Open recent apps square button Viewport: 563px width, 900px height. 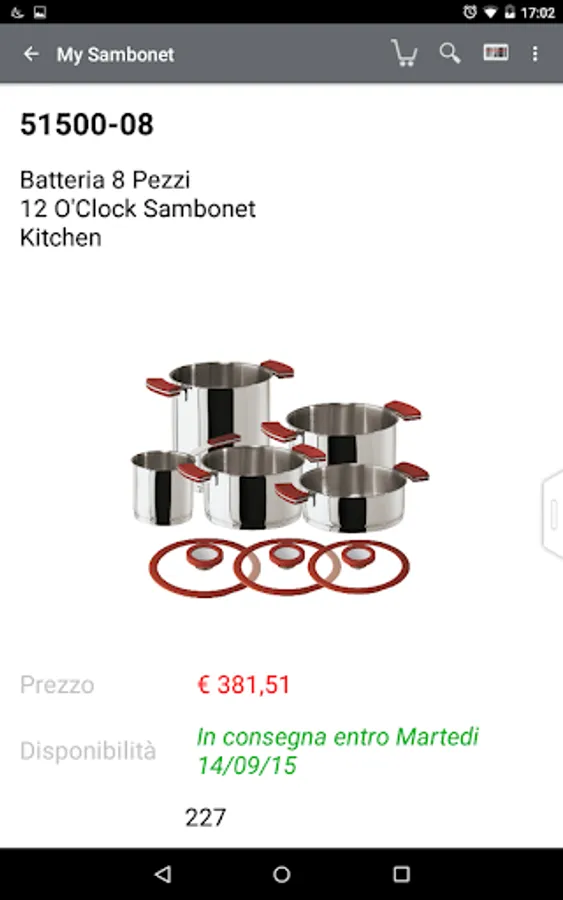401,874
